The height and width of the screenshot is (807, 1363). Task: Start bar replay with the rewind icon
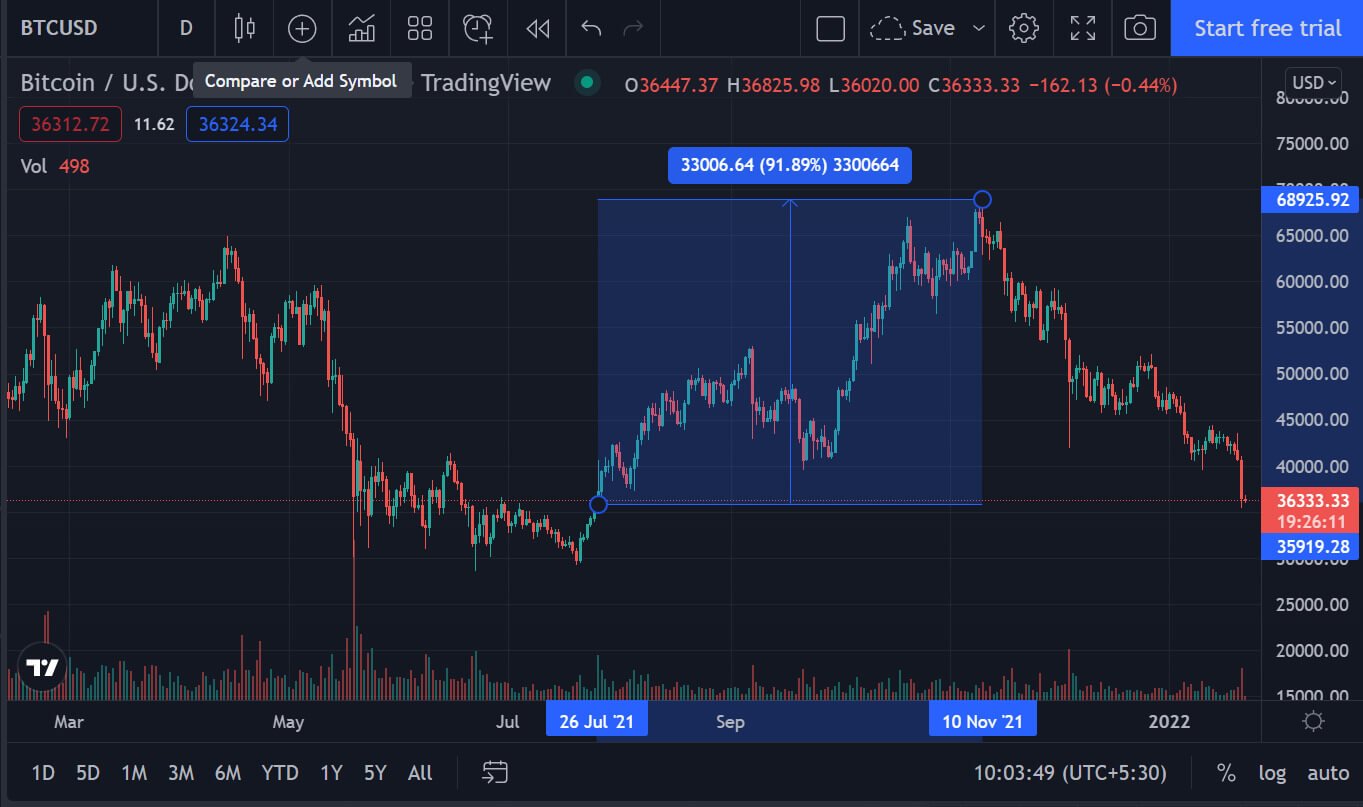pyautogui.click(x=537, y=28)
